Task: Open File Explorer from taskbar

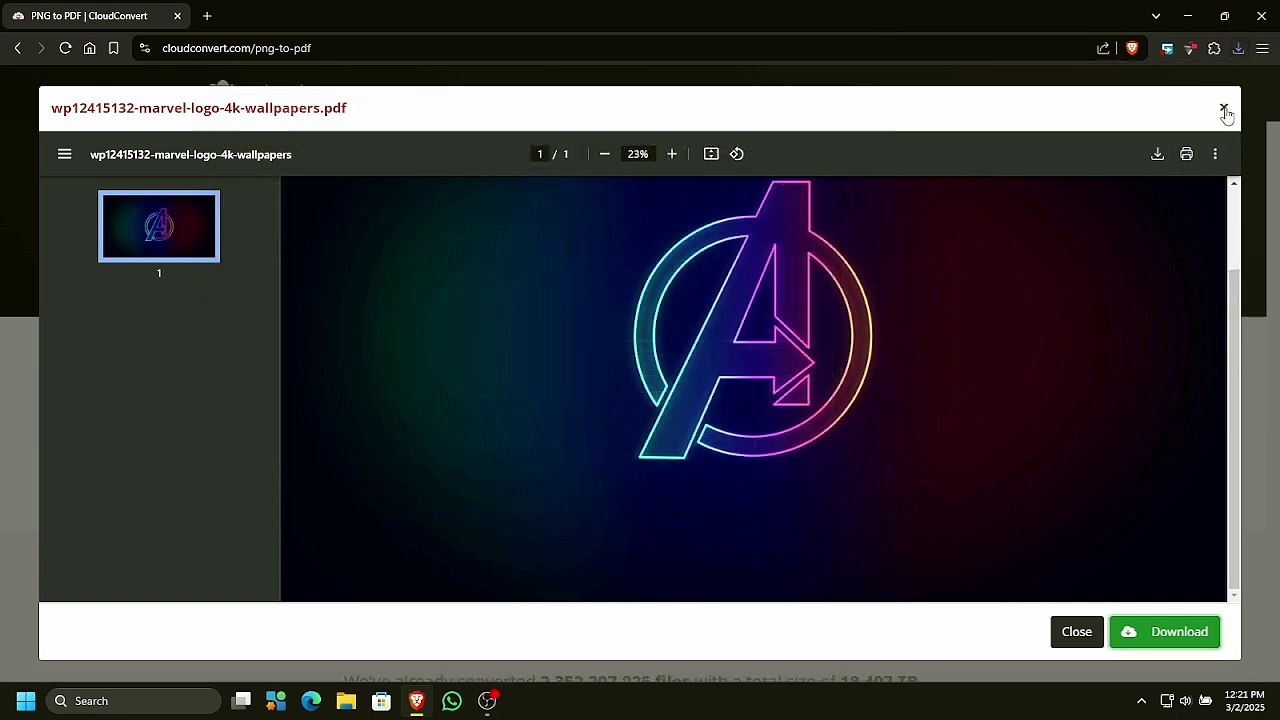Action: (x=346, y=701)
